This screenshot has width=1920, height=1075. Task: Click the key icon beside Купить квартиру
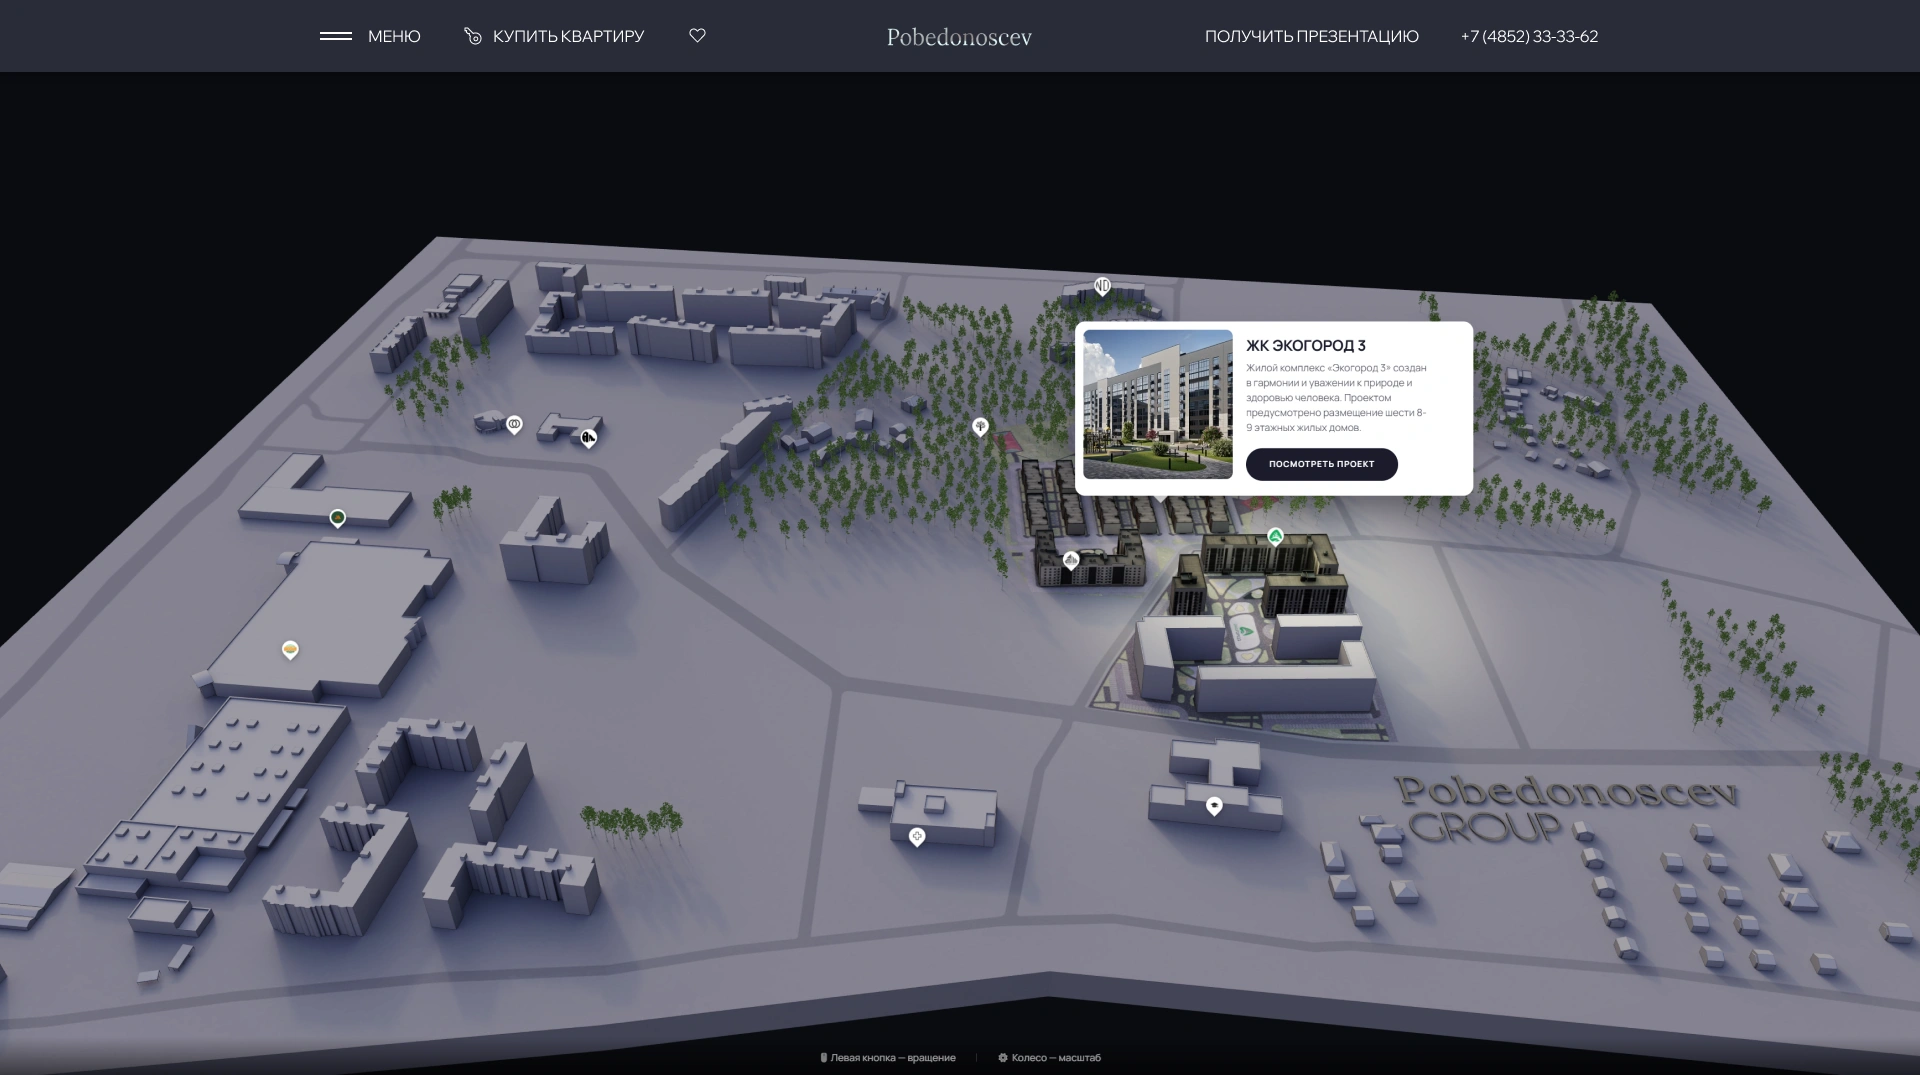tap(473, 36)
